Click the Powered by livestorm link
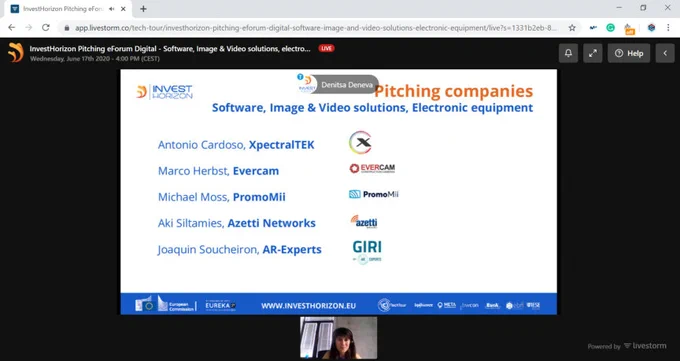Screen dimensions: 680x361 pyautogui.click(x=627, y=346)
